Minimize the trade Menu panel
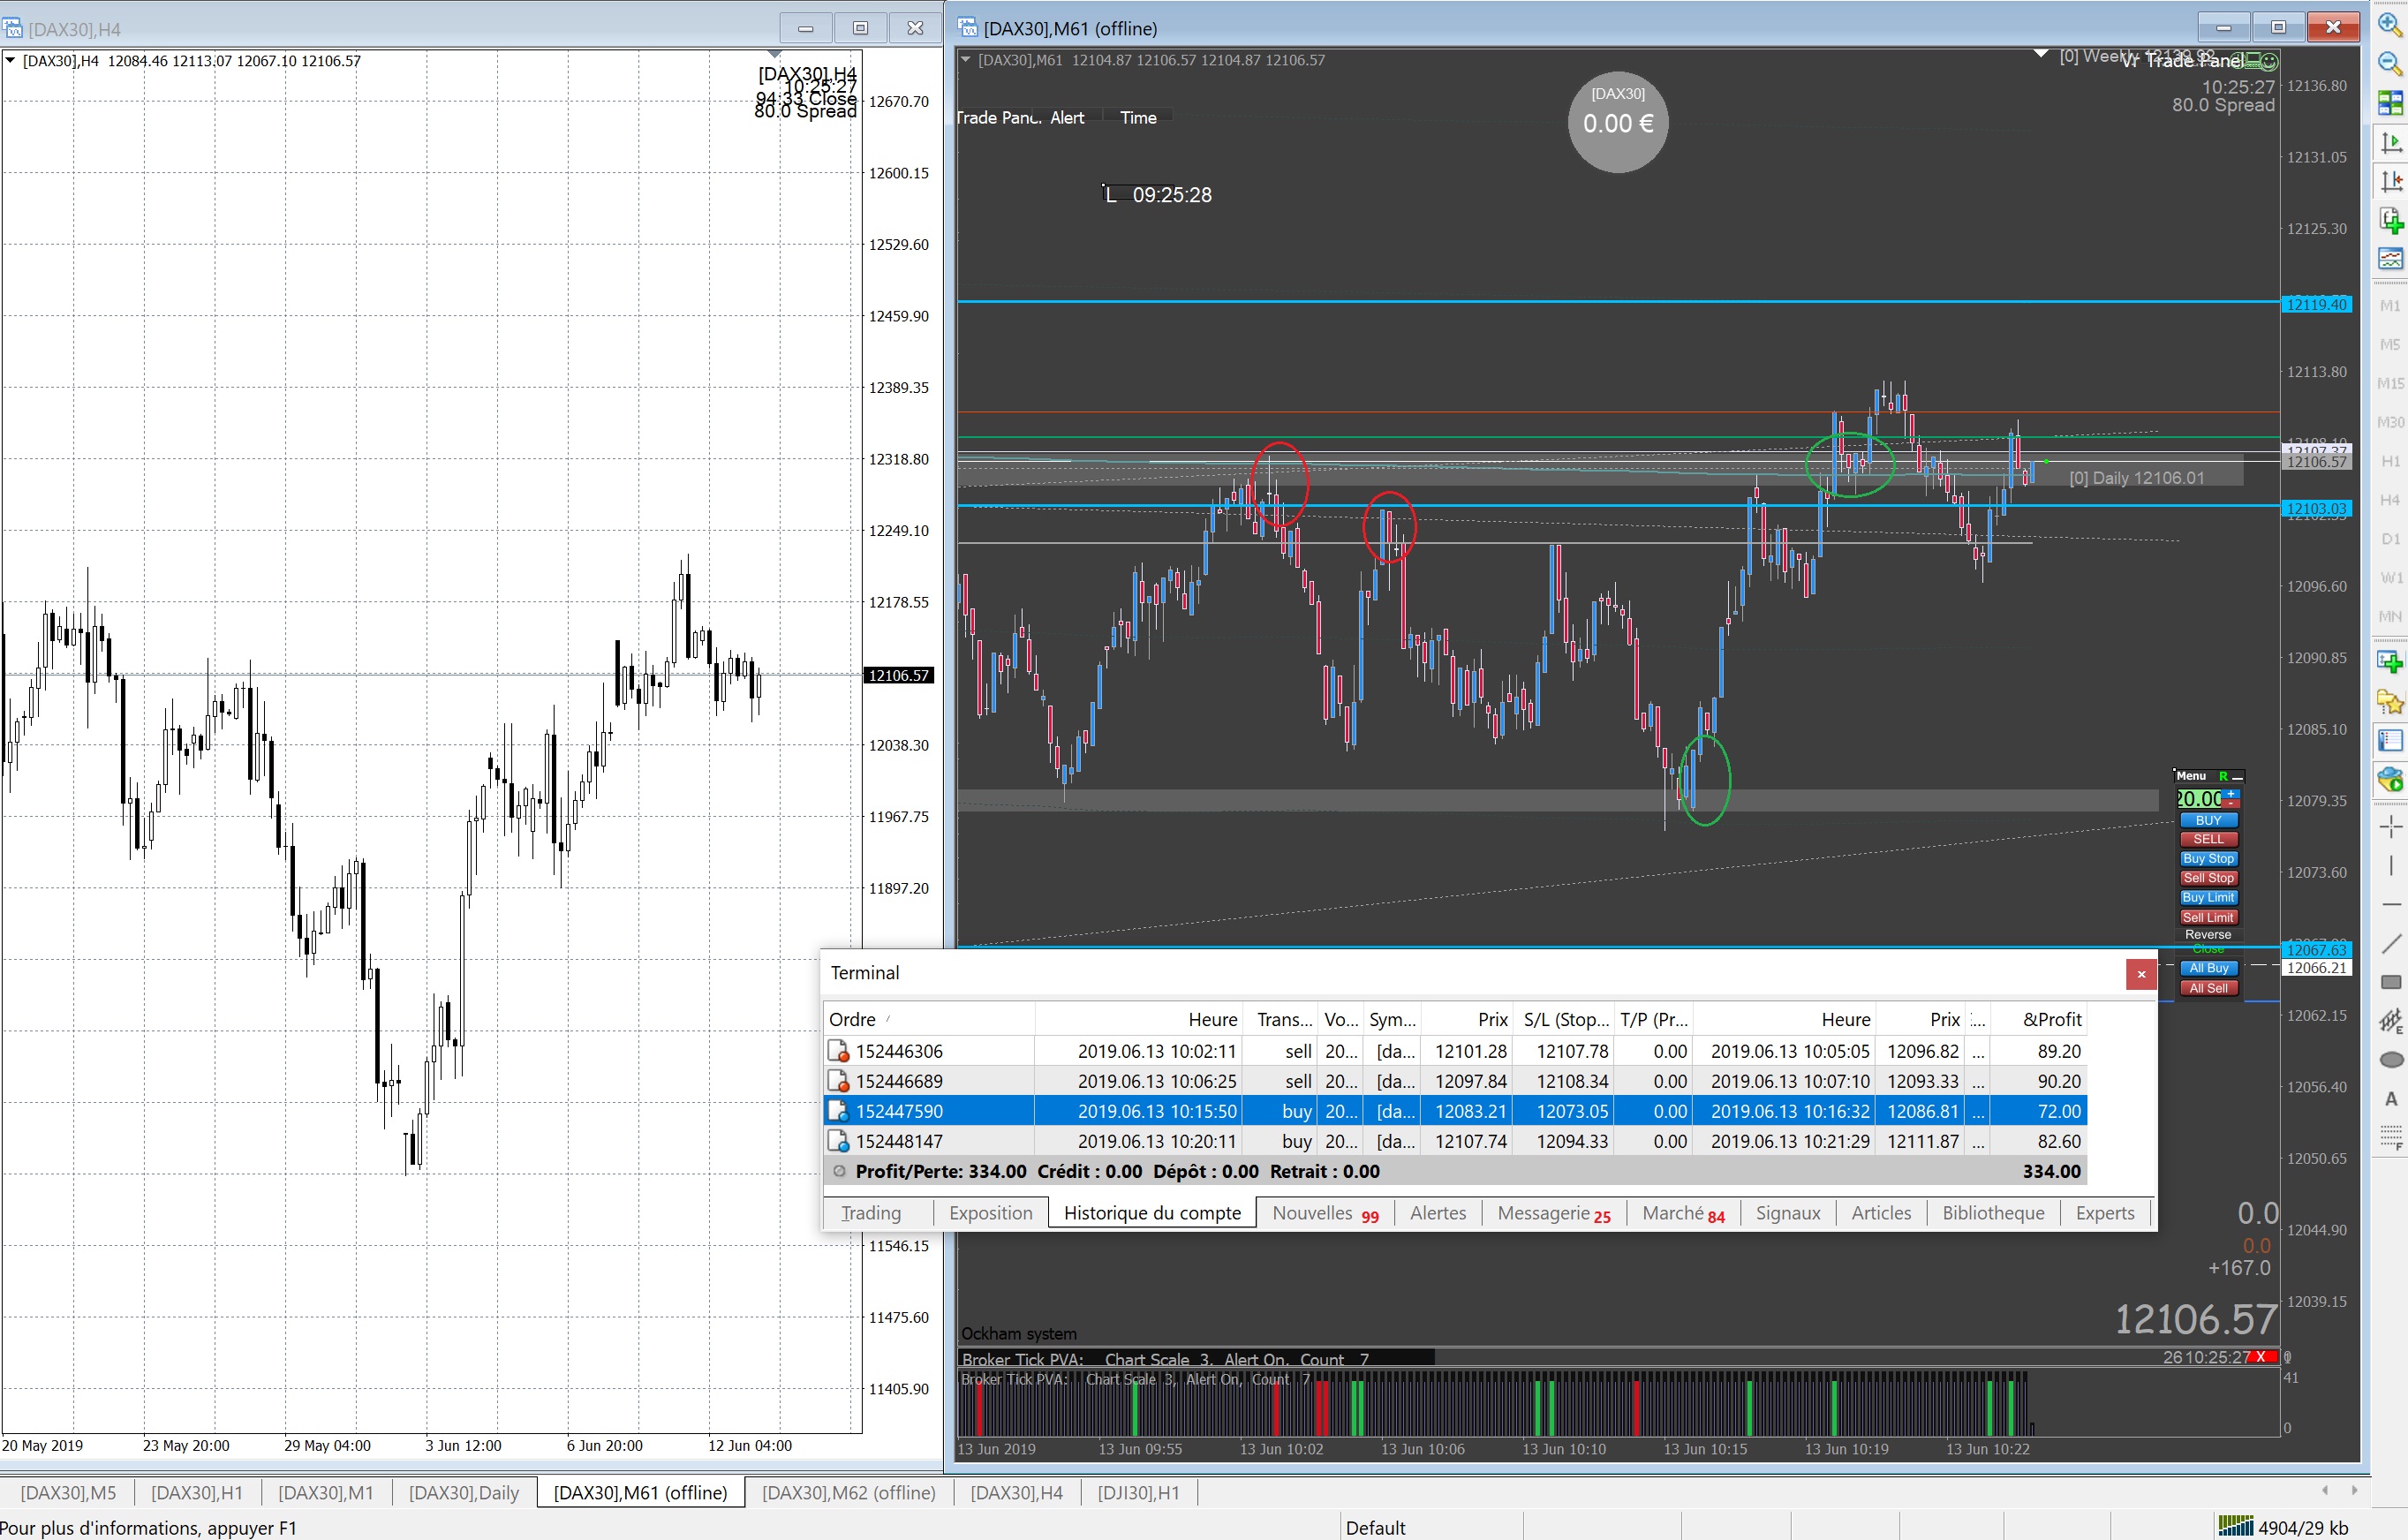 pos(2238,777)
